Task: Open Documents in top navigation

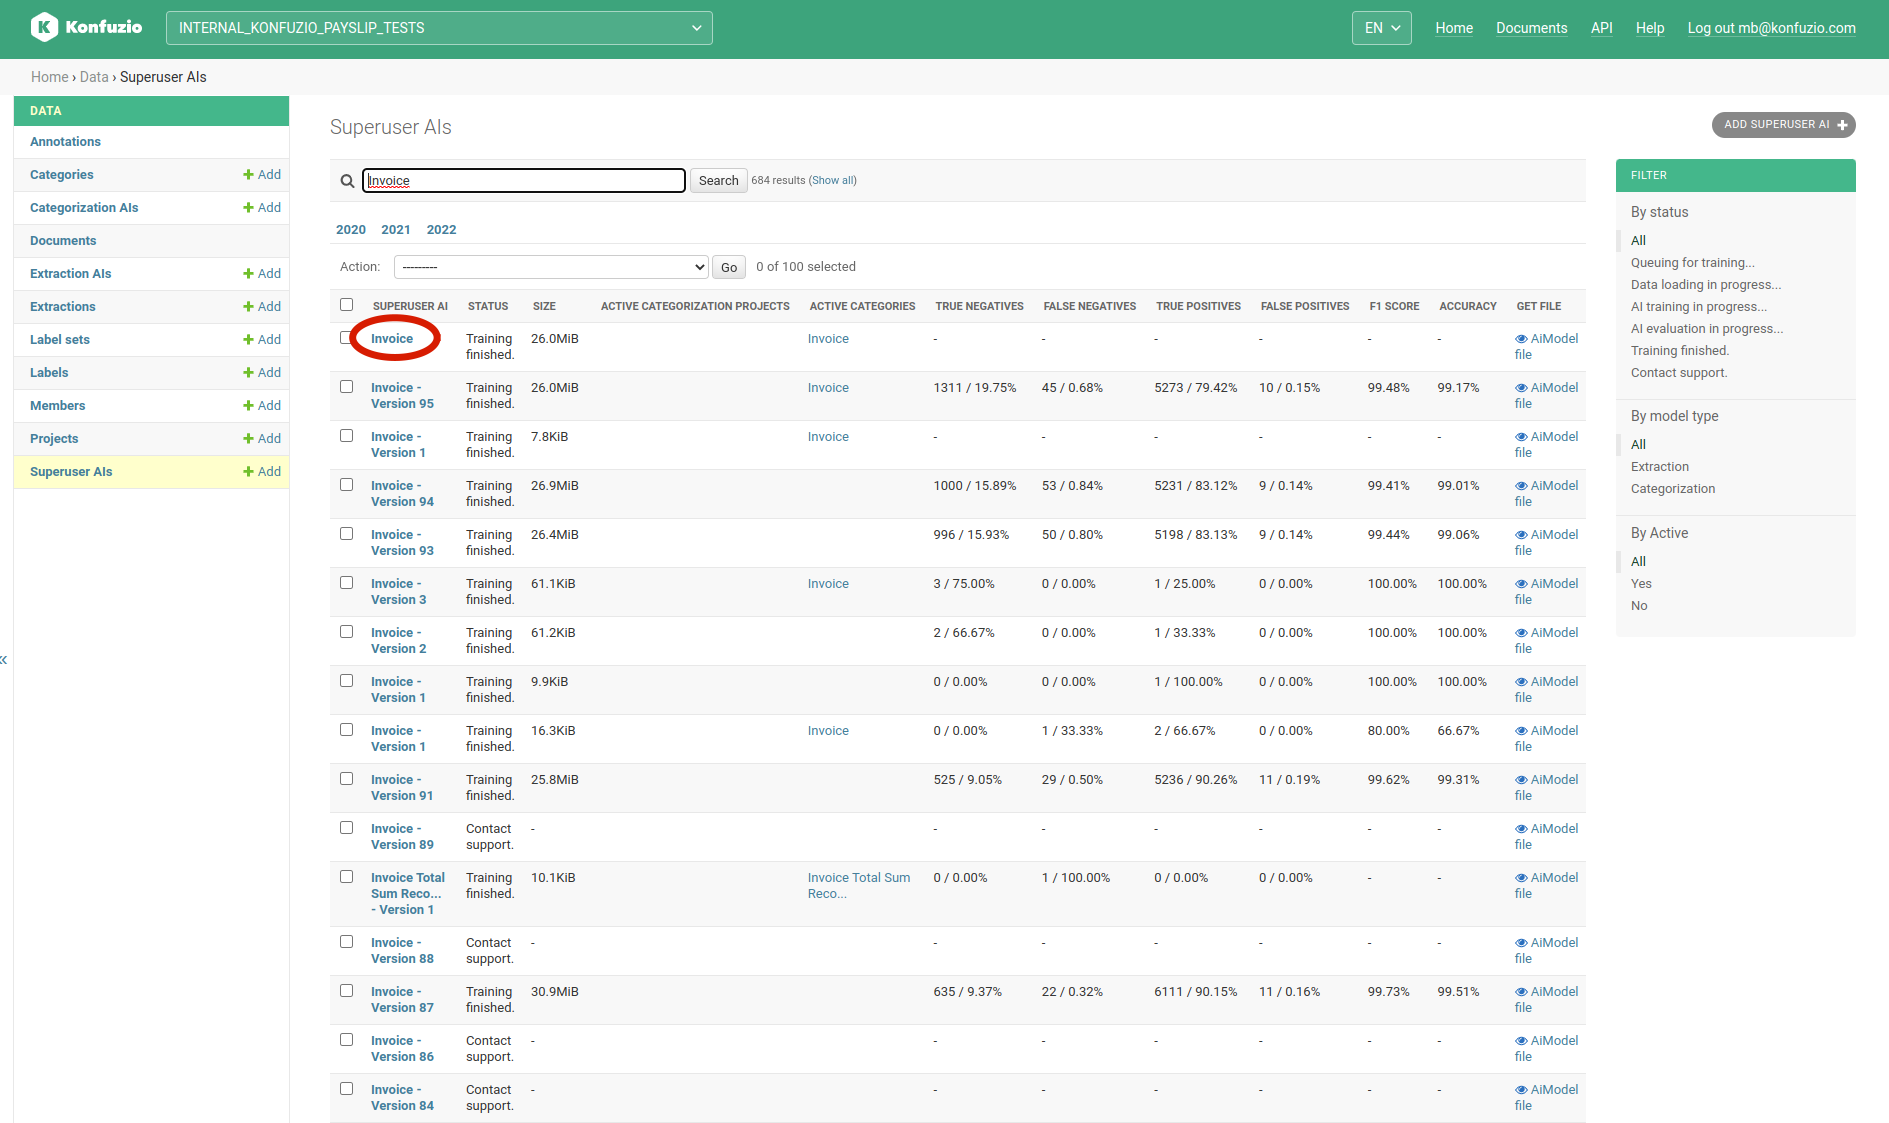Action: (1531, 28)
